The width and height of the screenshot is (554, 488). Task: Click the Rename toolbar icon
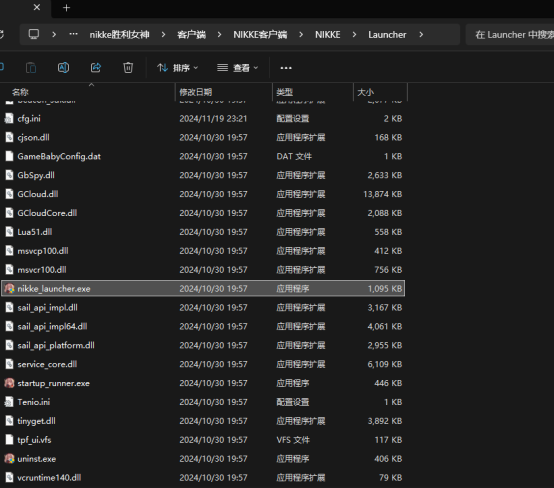click(x=63, y=67)
